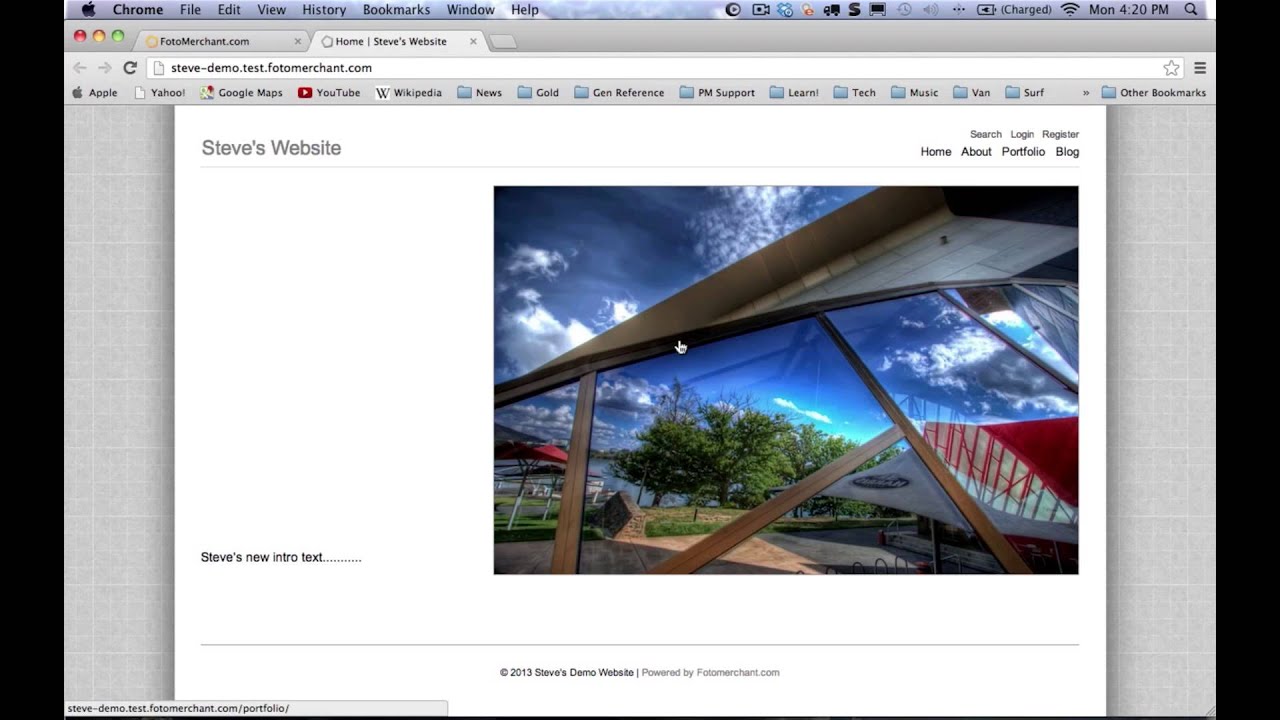Click the clock showing Mon 4:20 PM
Image resolution: width=1280 pixels, height=720 pixels.
tap(1128, 9)
